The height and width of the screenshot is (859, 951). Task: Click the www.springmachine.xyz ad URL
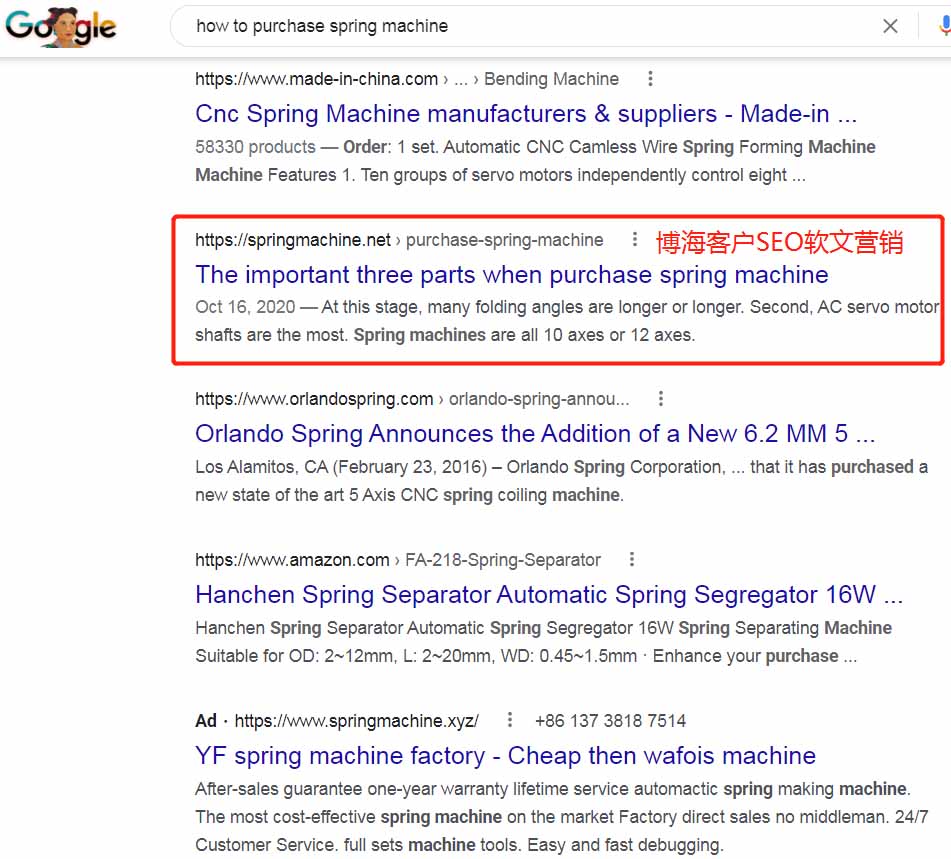click(356, 720)
